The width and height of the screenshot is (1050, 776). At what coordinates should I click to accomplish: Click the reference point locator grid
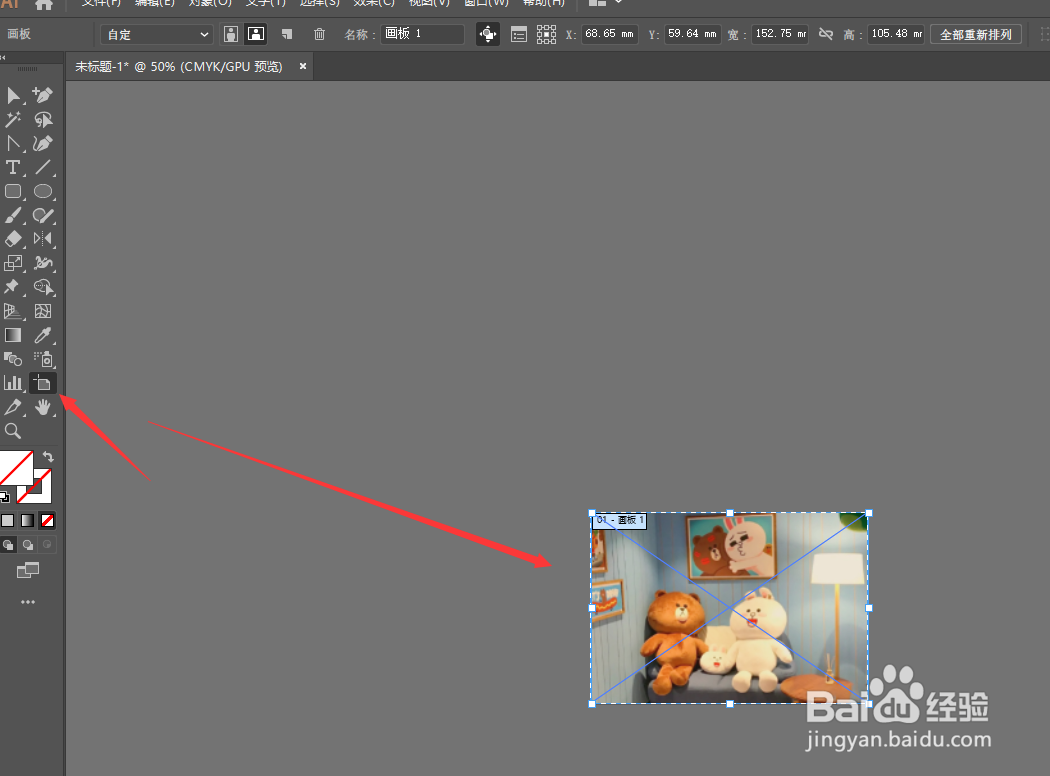coord(546,34)
